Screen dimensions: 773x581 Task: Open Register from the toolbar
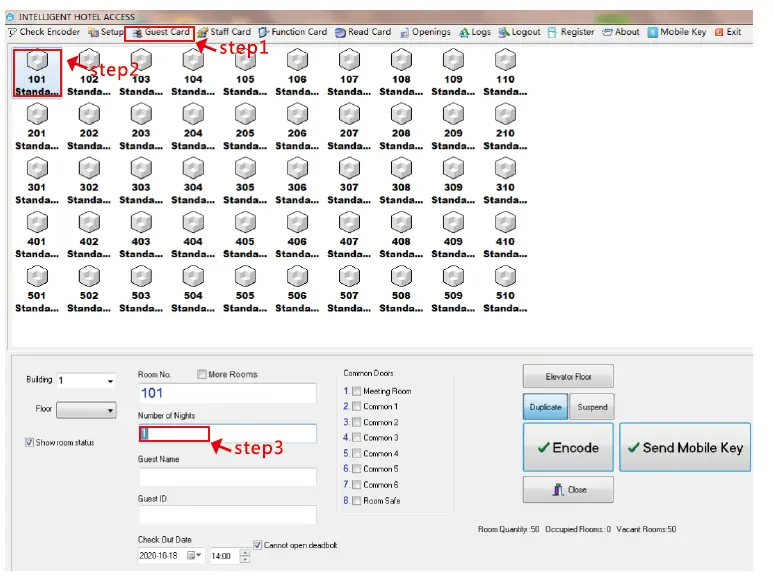pyautogui.click(x=571, y=32)
